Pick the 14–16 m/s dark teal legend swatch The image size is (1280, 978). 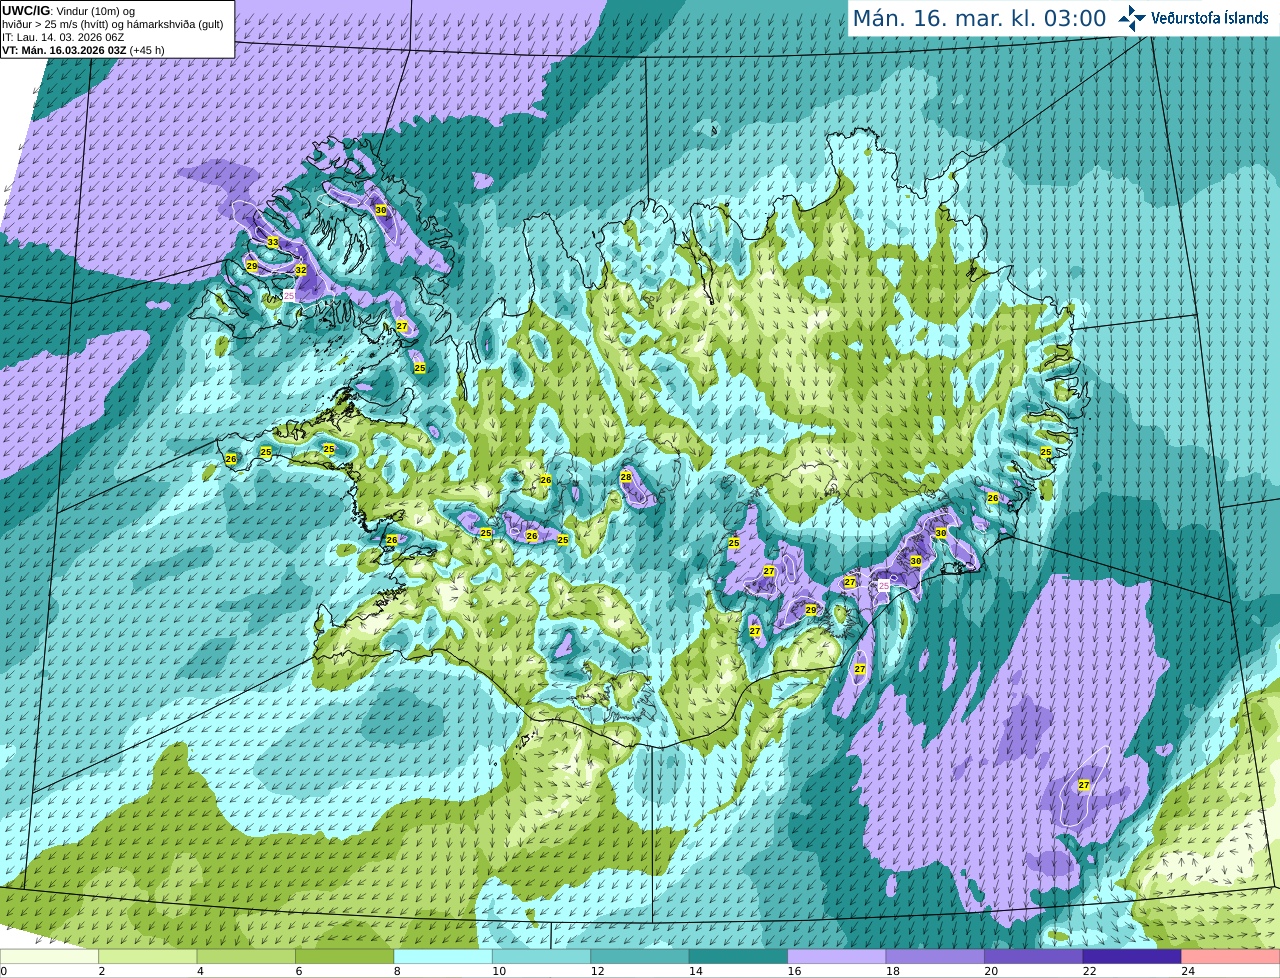coord(739,957)
